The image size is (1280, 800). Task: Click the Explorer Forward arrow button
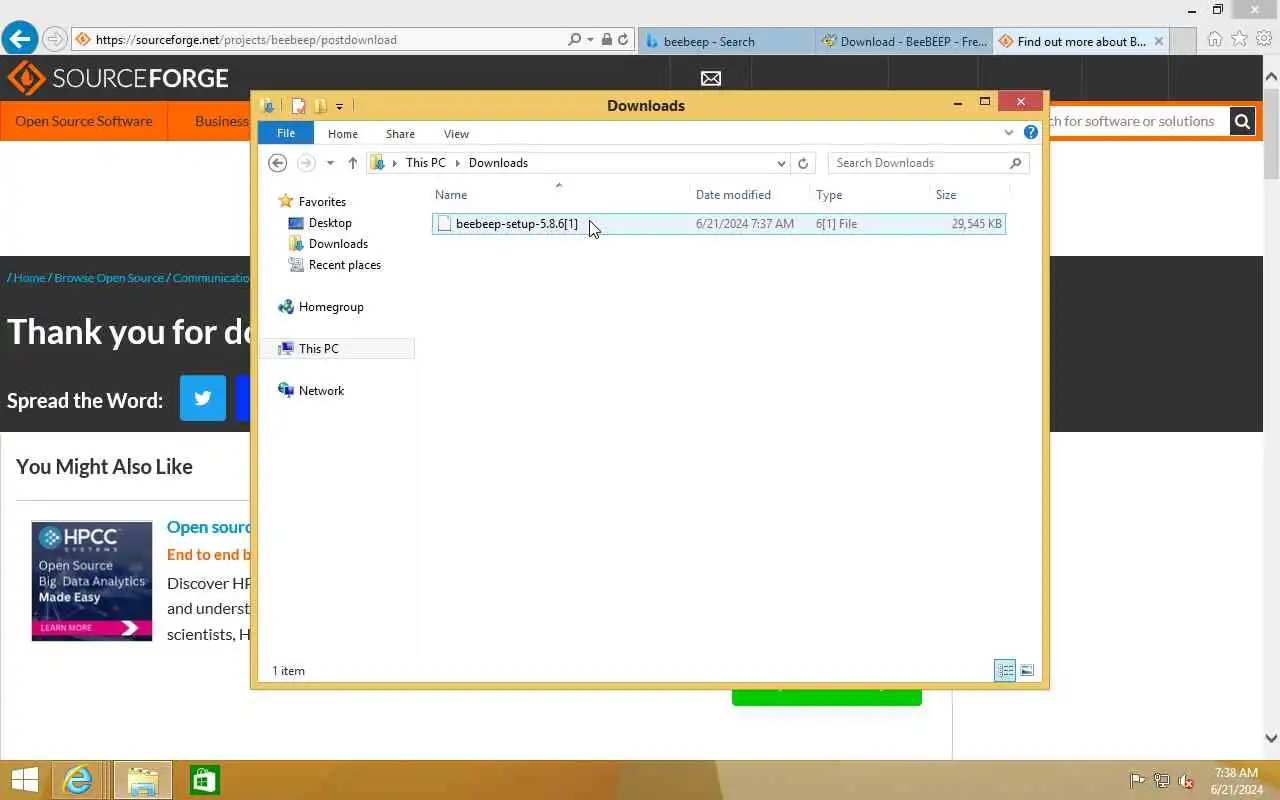[306, 163]
